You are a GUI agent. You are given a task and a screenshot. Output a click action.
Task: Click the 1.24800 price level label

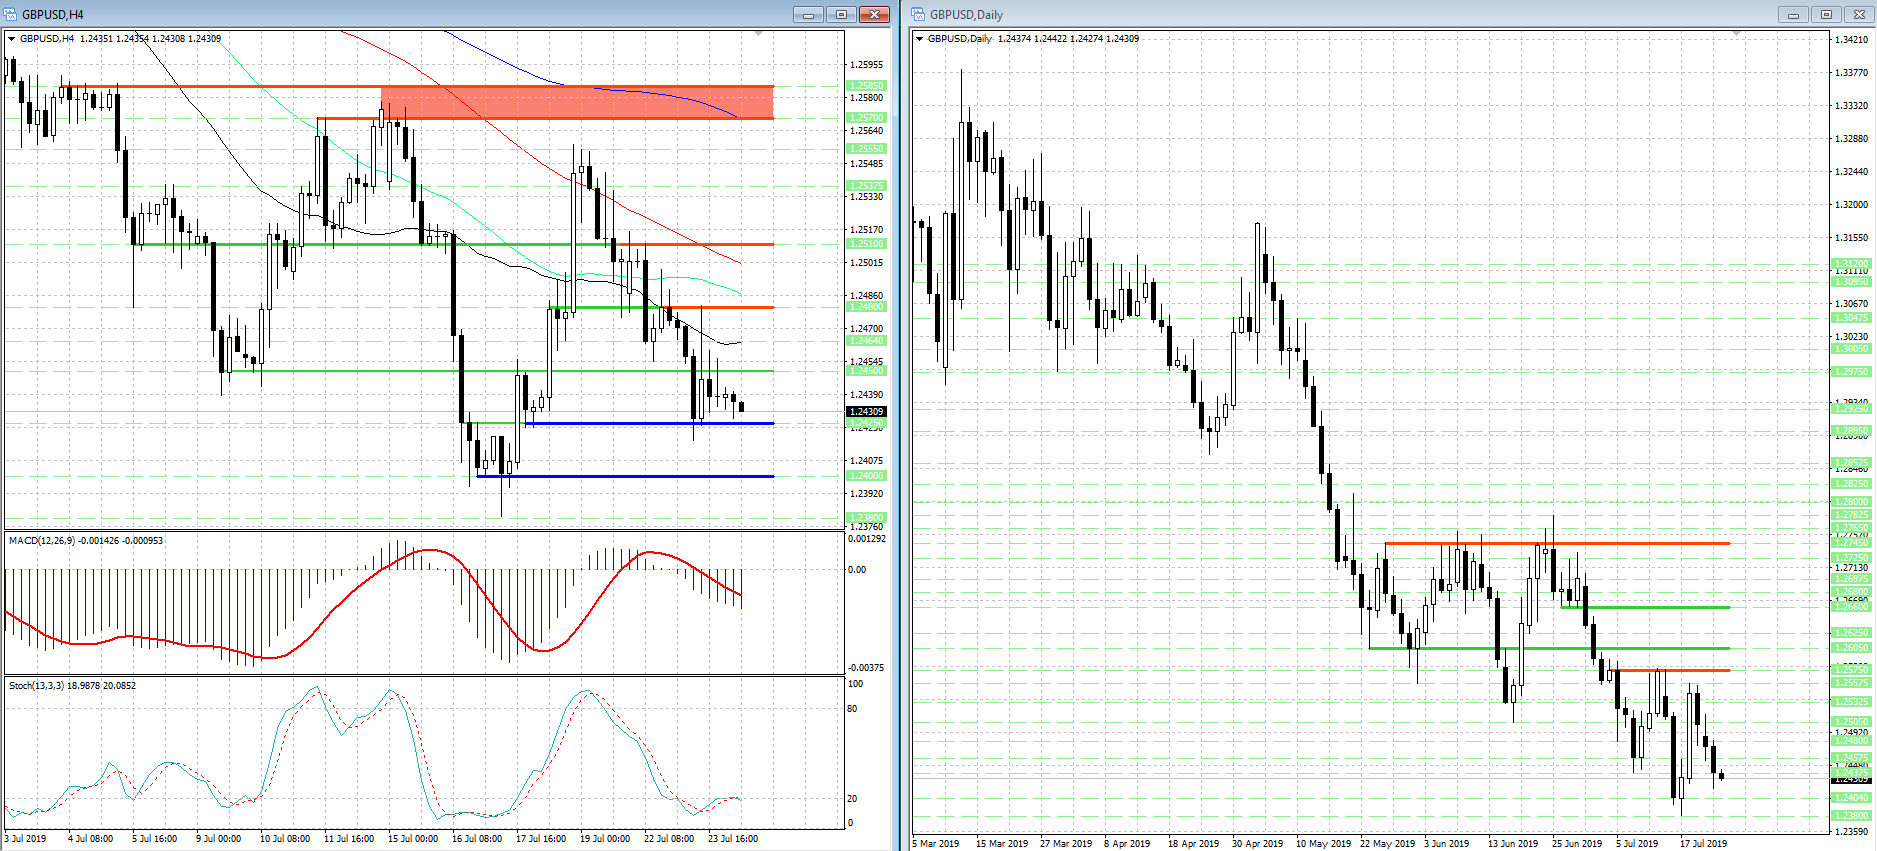click(867, 307)
